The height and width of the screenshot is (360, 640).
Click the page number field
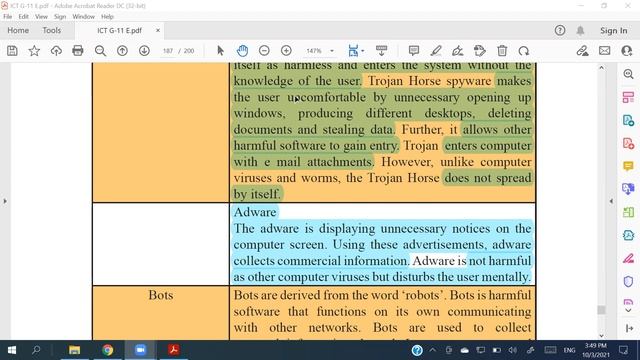click(x=168, y=51)
